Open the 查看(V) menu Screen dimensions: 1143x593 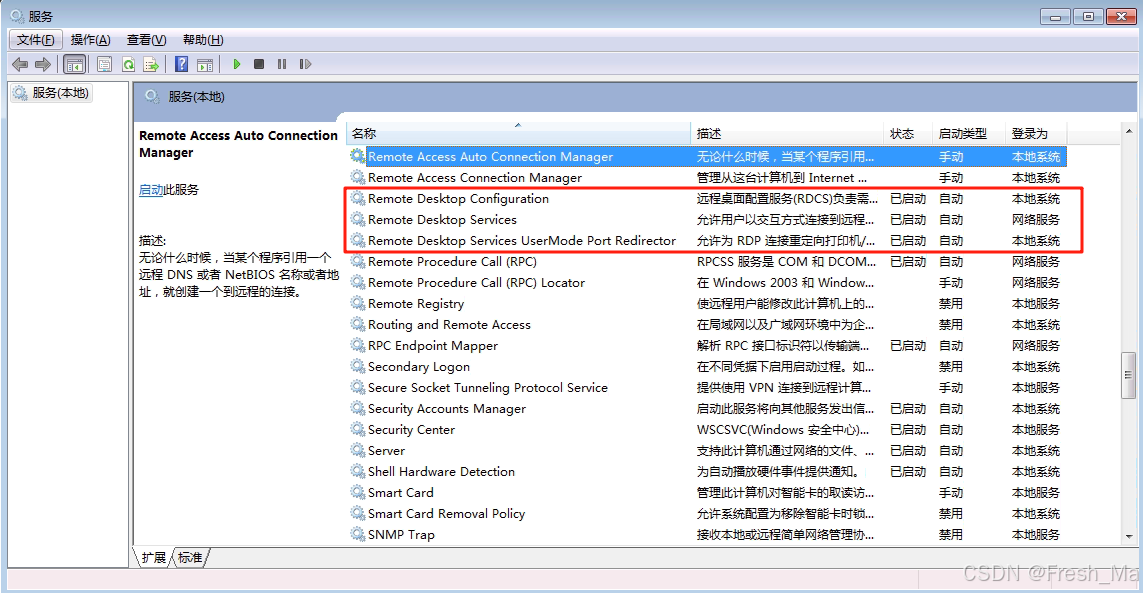click(x=147, y=39)
